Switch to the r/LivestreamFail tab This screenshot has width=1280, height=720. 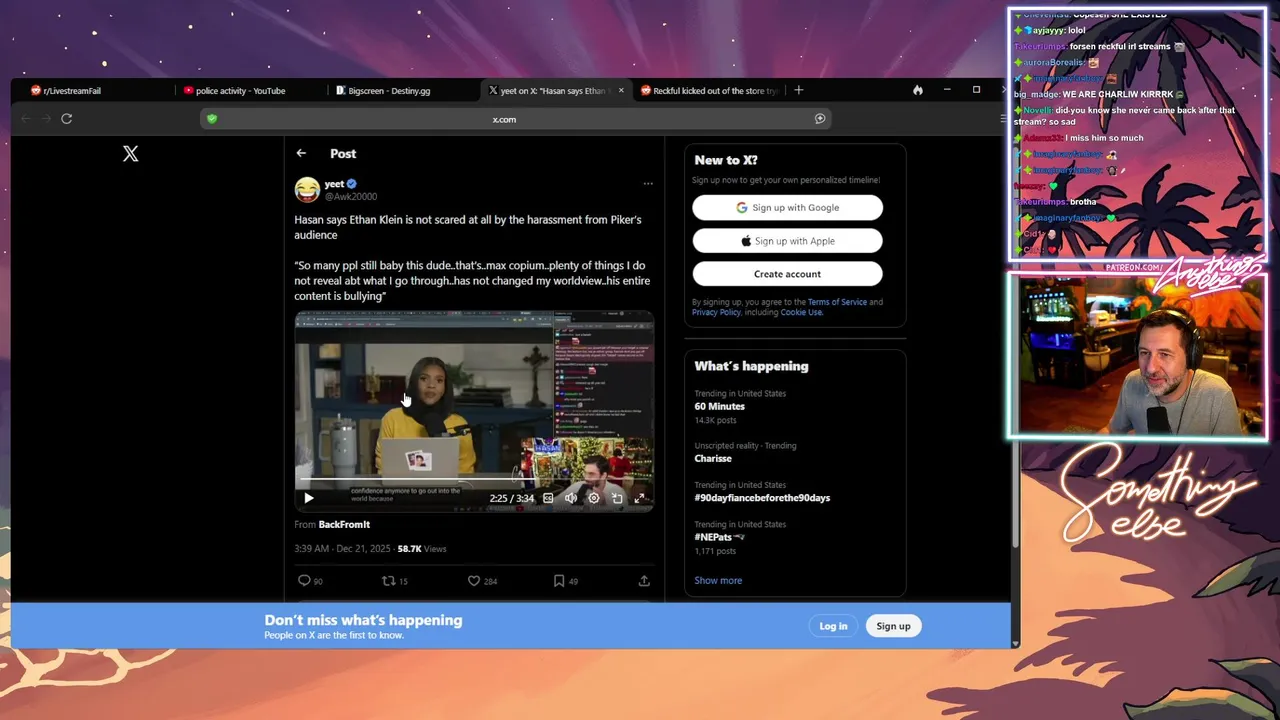click(95, 91)
